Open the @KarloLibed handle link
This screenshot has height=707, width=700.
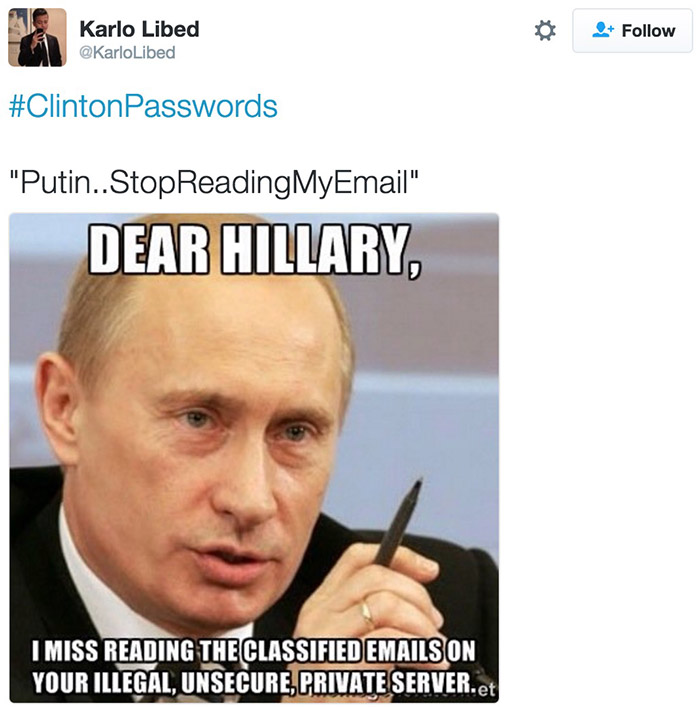127,52
